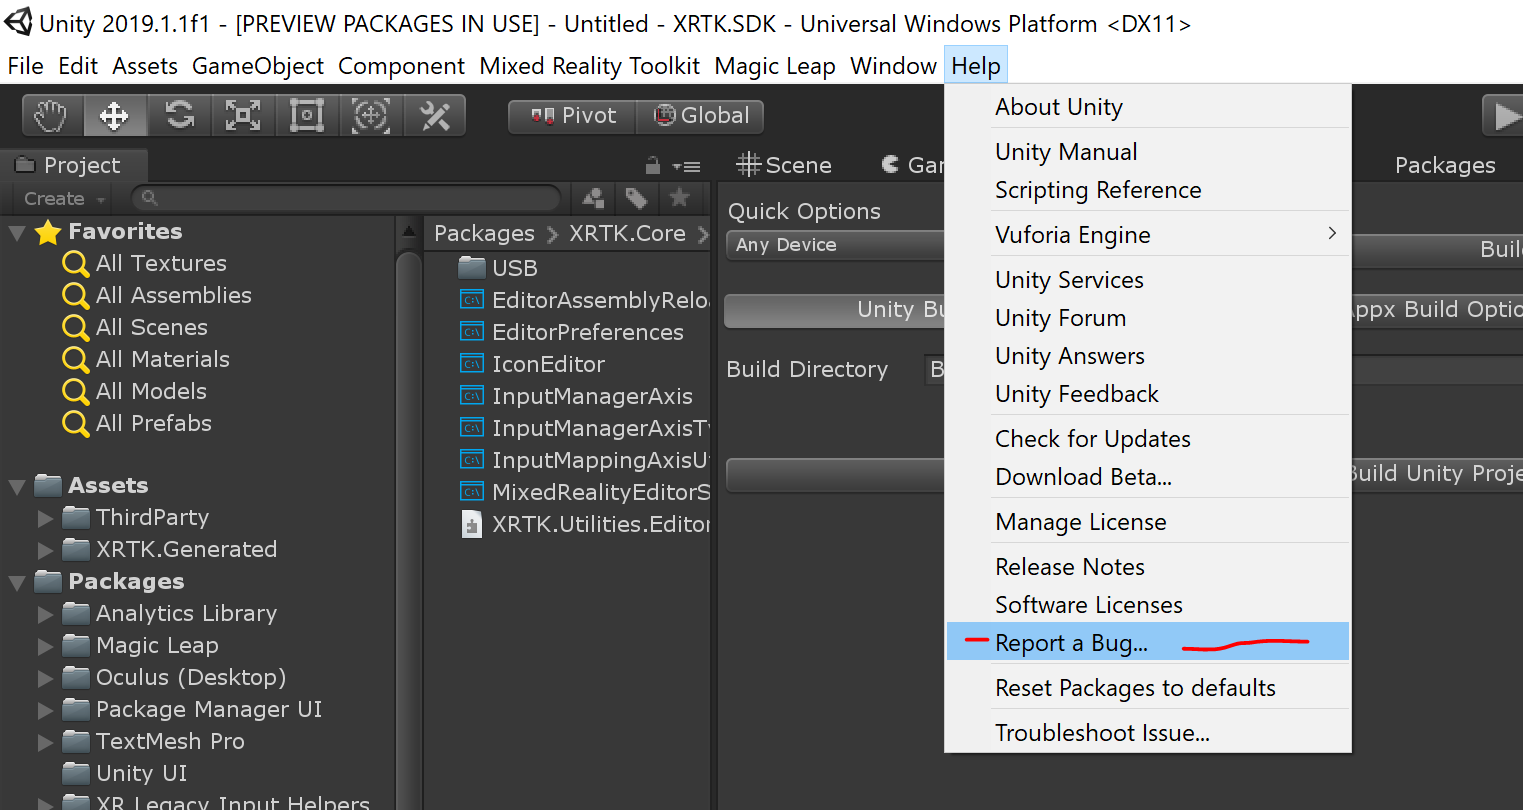Open the Vuforia Engine submenu
This screenshot has width=1523, height=810.
(x=1148, y=235)
